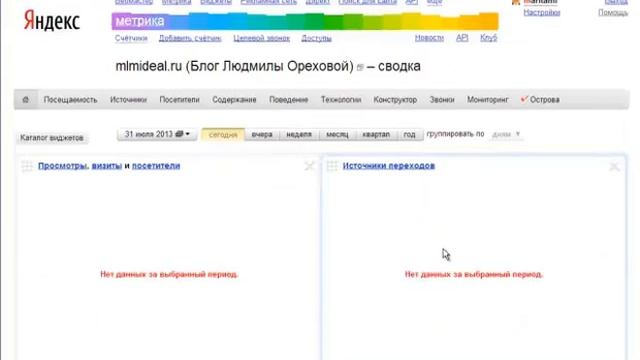Close the Просмотры, визиты и посетители widget
640x360 pixels.
tap(309, 166)
